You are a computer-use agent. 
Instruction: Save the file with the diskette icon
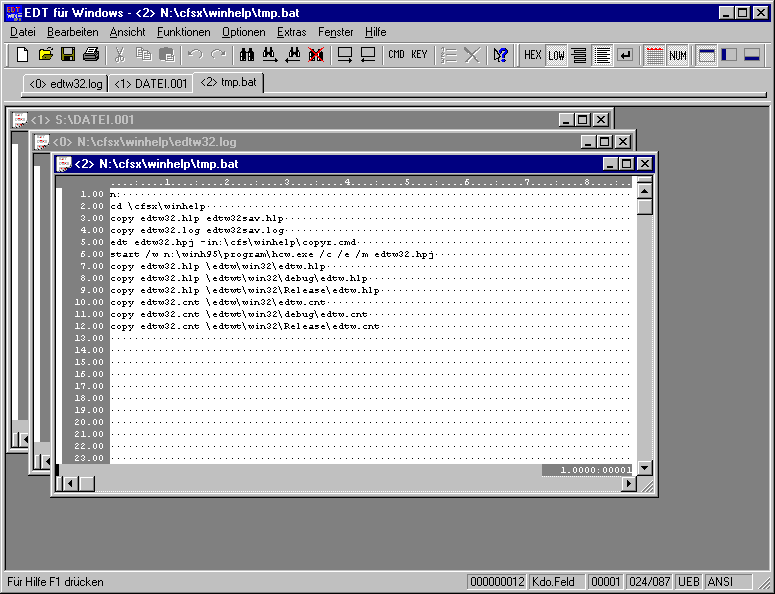(x=68, y=55)
